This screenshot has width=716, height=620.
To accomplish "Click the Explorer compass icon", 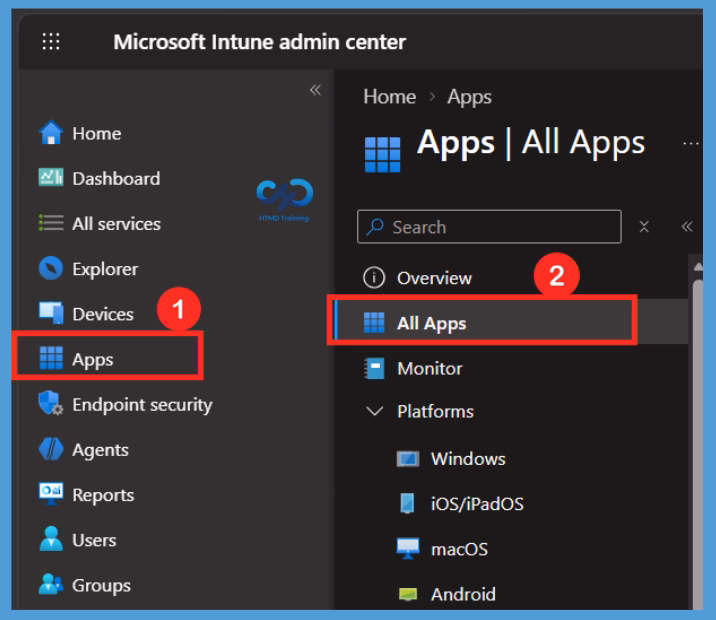I will pyautogui.click(x=51, y=268).
